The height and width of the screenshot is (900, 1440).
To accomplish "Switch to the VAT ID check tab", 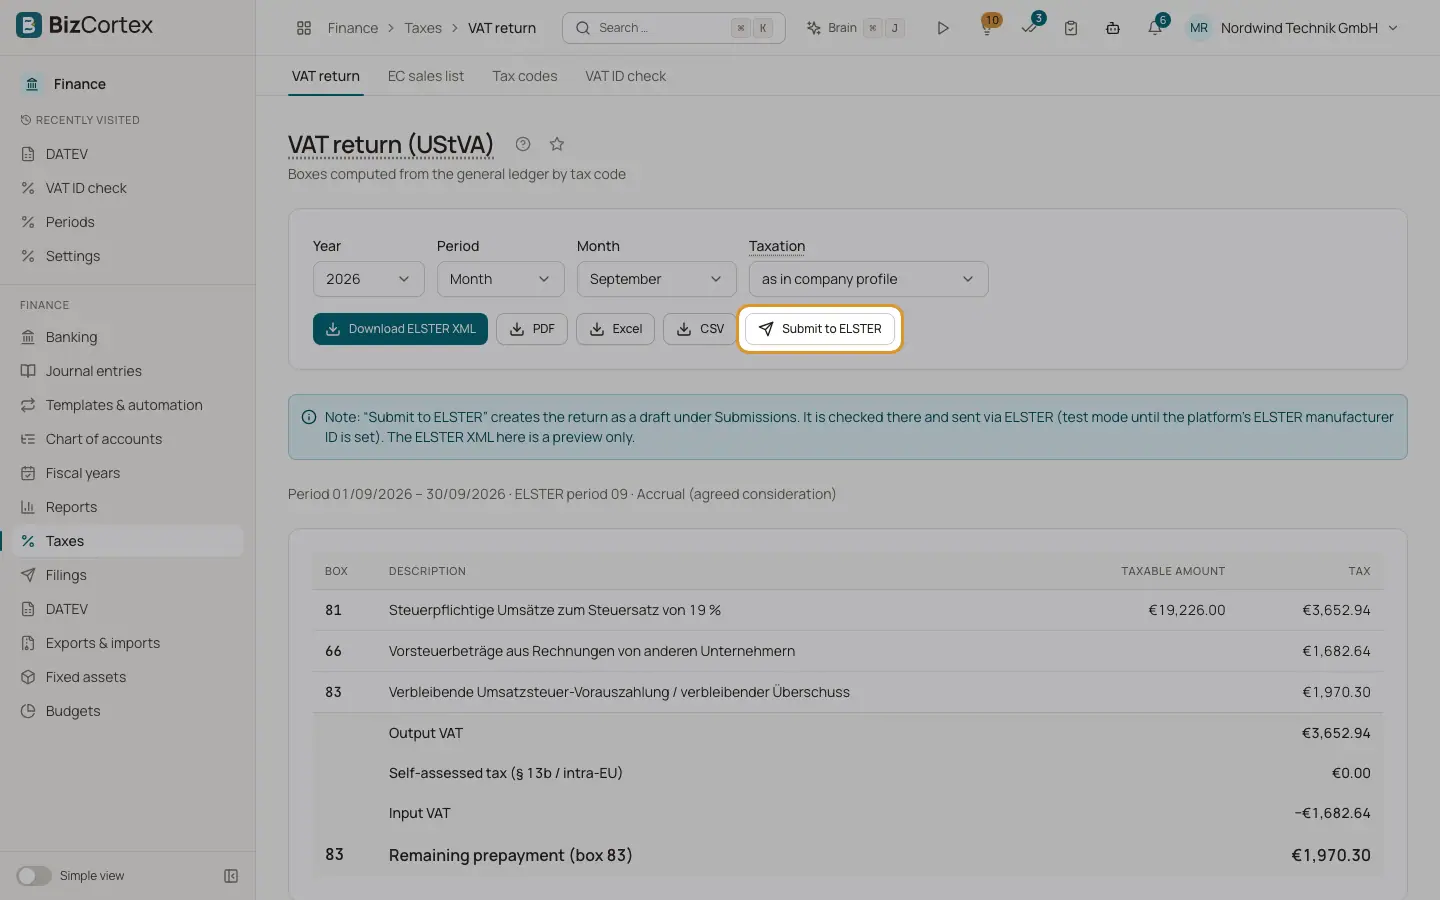I will coord(625,76).
